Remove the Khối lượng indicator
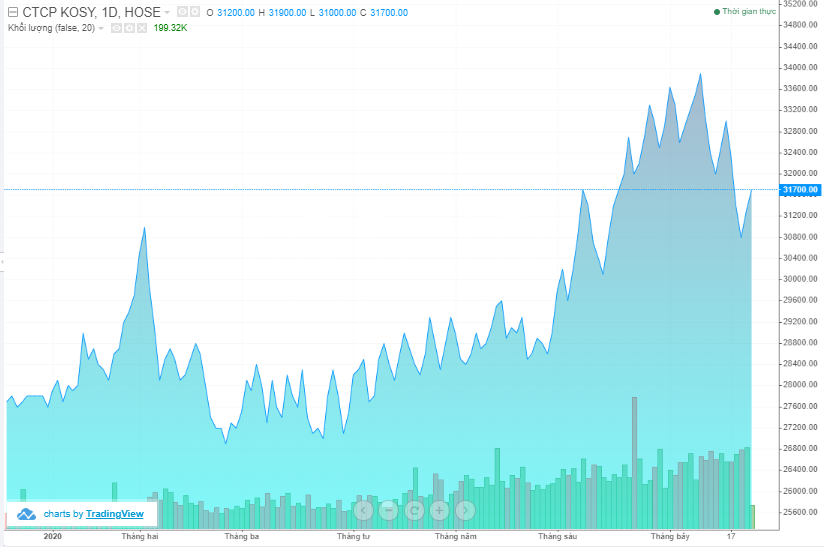Image resolution: width=824 pixels, height=547 pixels. 142,28
